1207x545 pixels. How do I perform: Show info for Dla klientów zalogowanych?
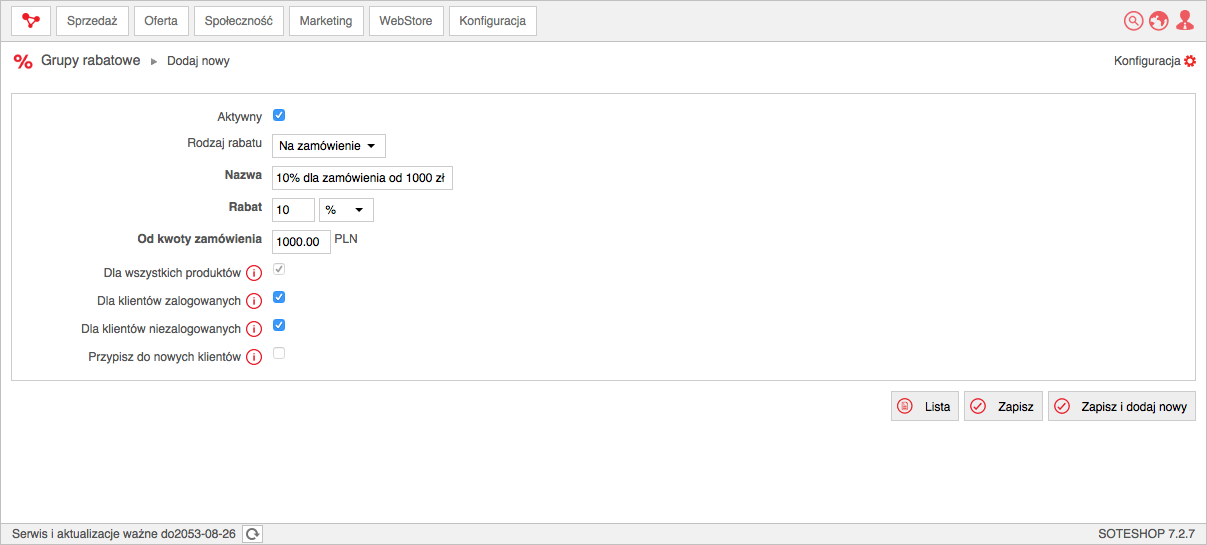point(254,301)
